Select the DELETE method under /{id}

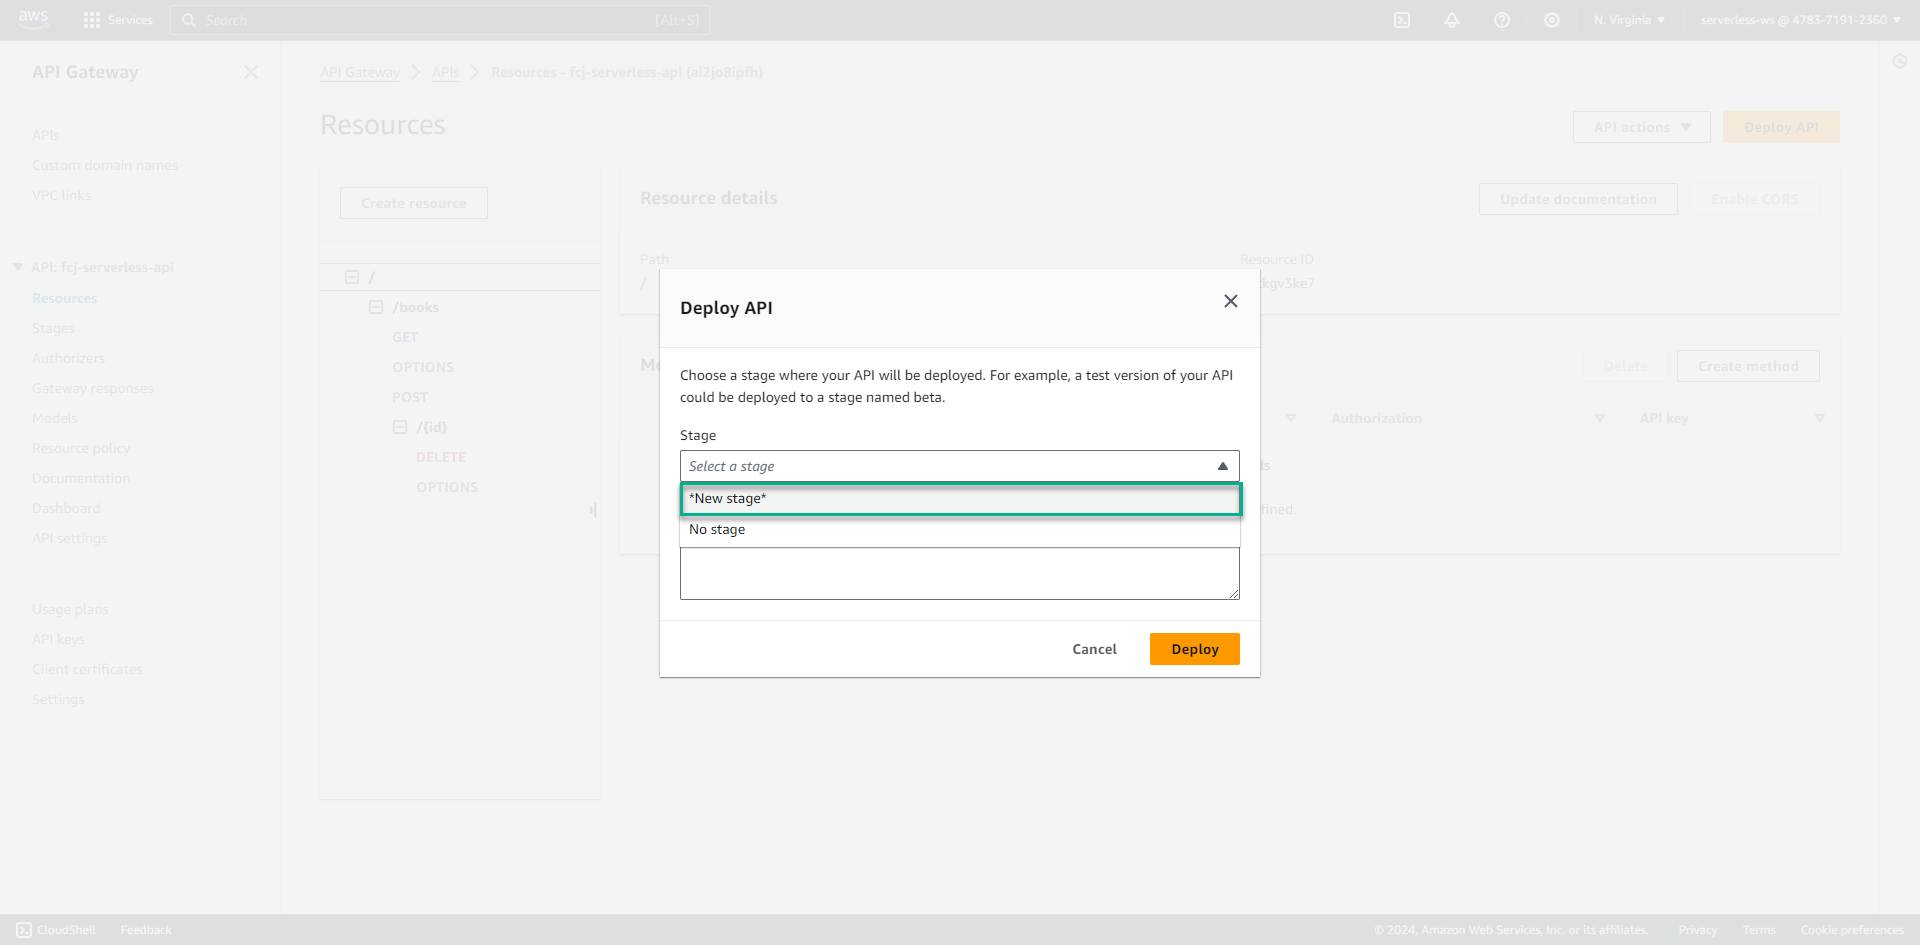click(x=441, y=457)
